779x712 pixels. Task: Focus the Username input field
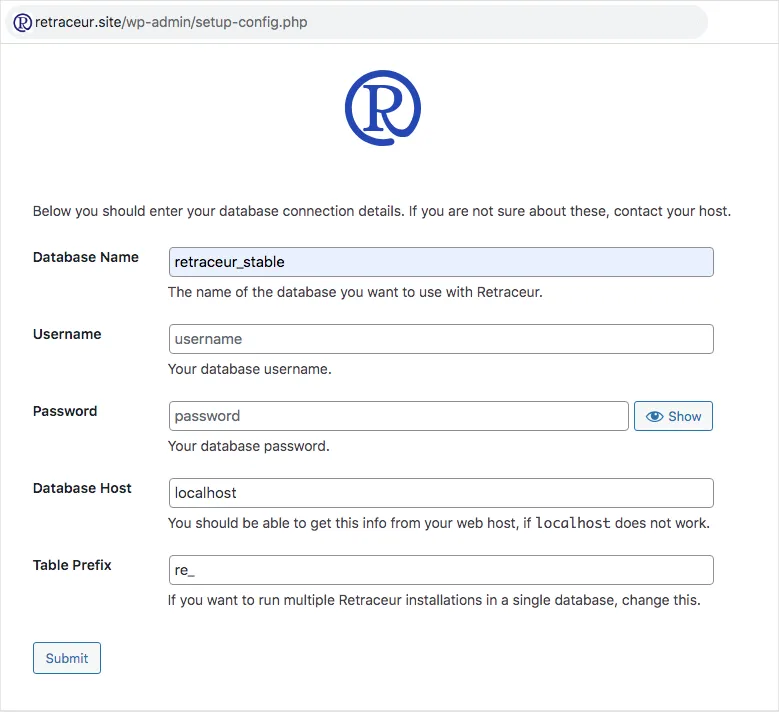click(441, 339)
